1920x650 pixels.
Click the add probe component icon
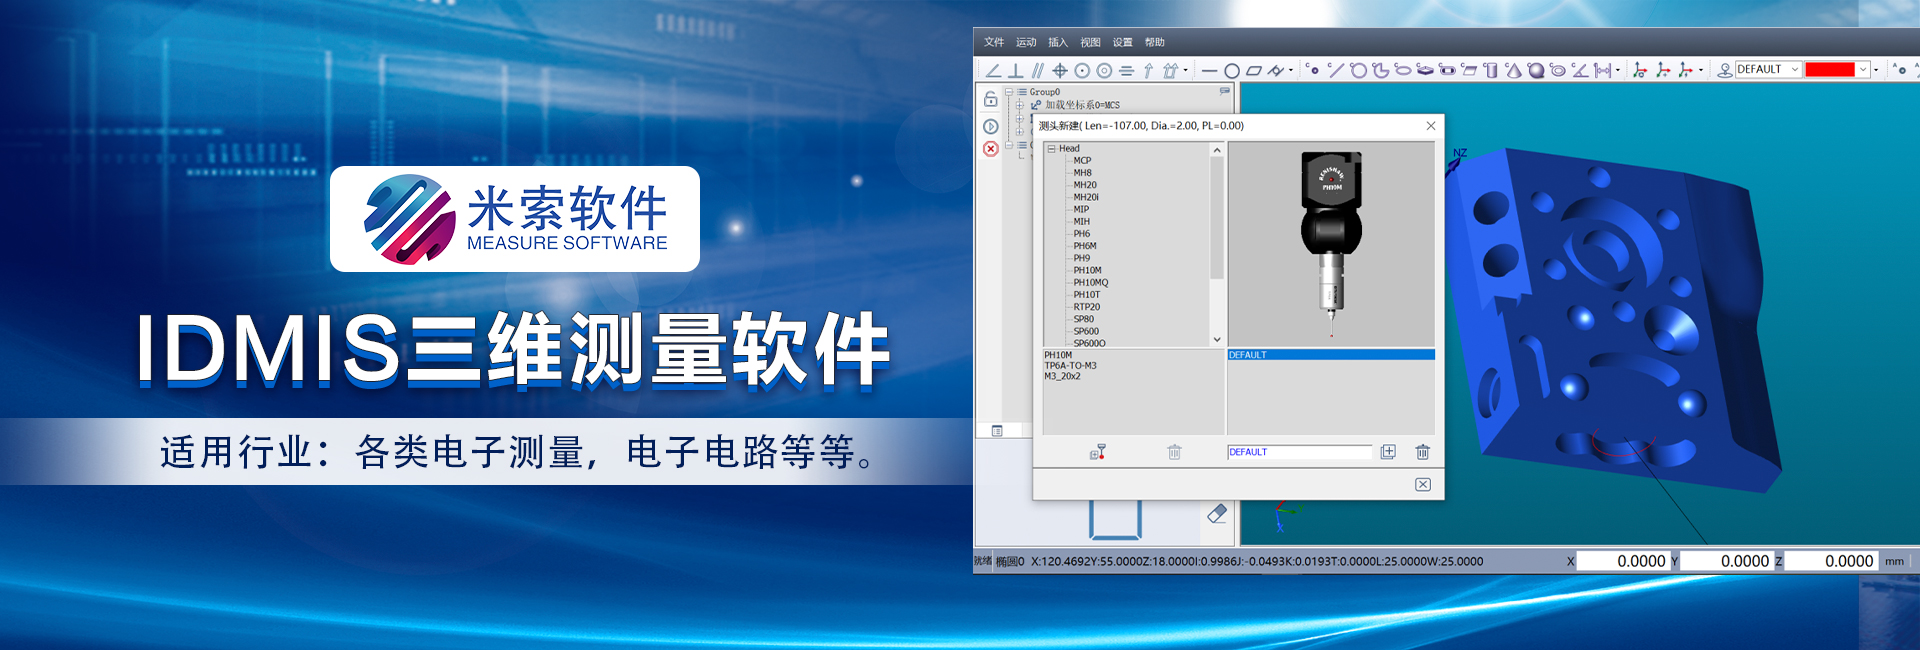1098,452
